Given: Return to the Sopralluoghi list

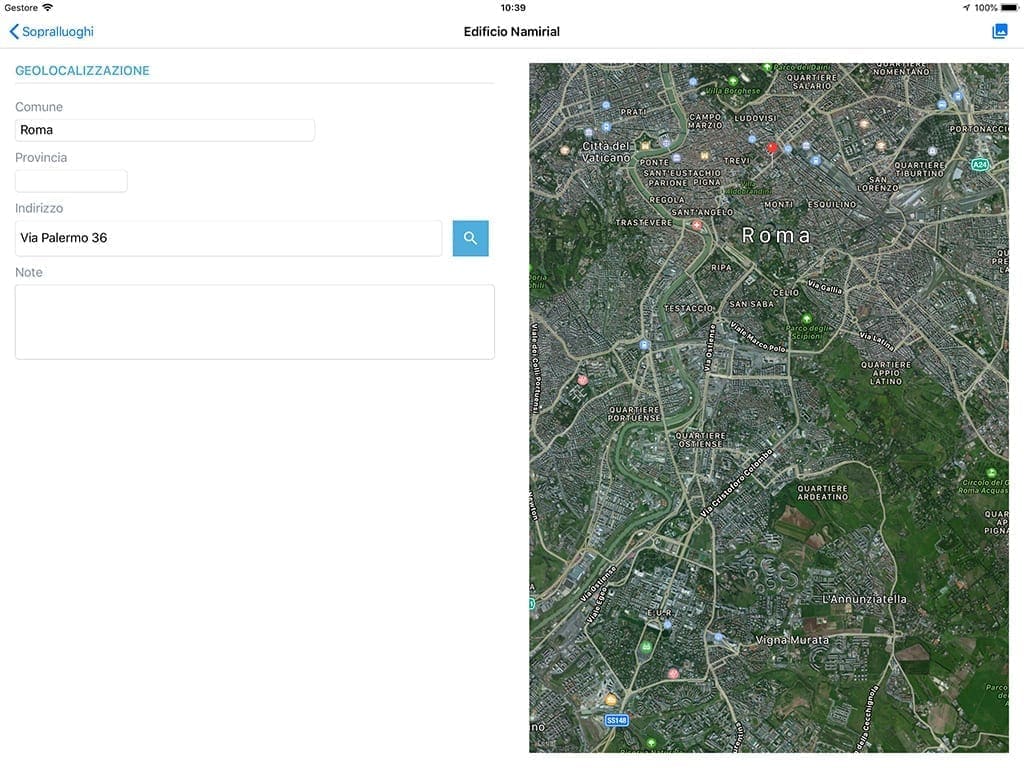Looking at the screenshot, I should click(54, 31).
